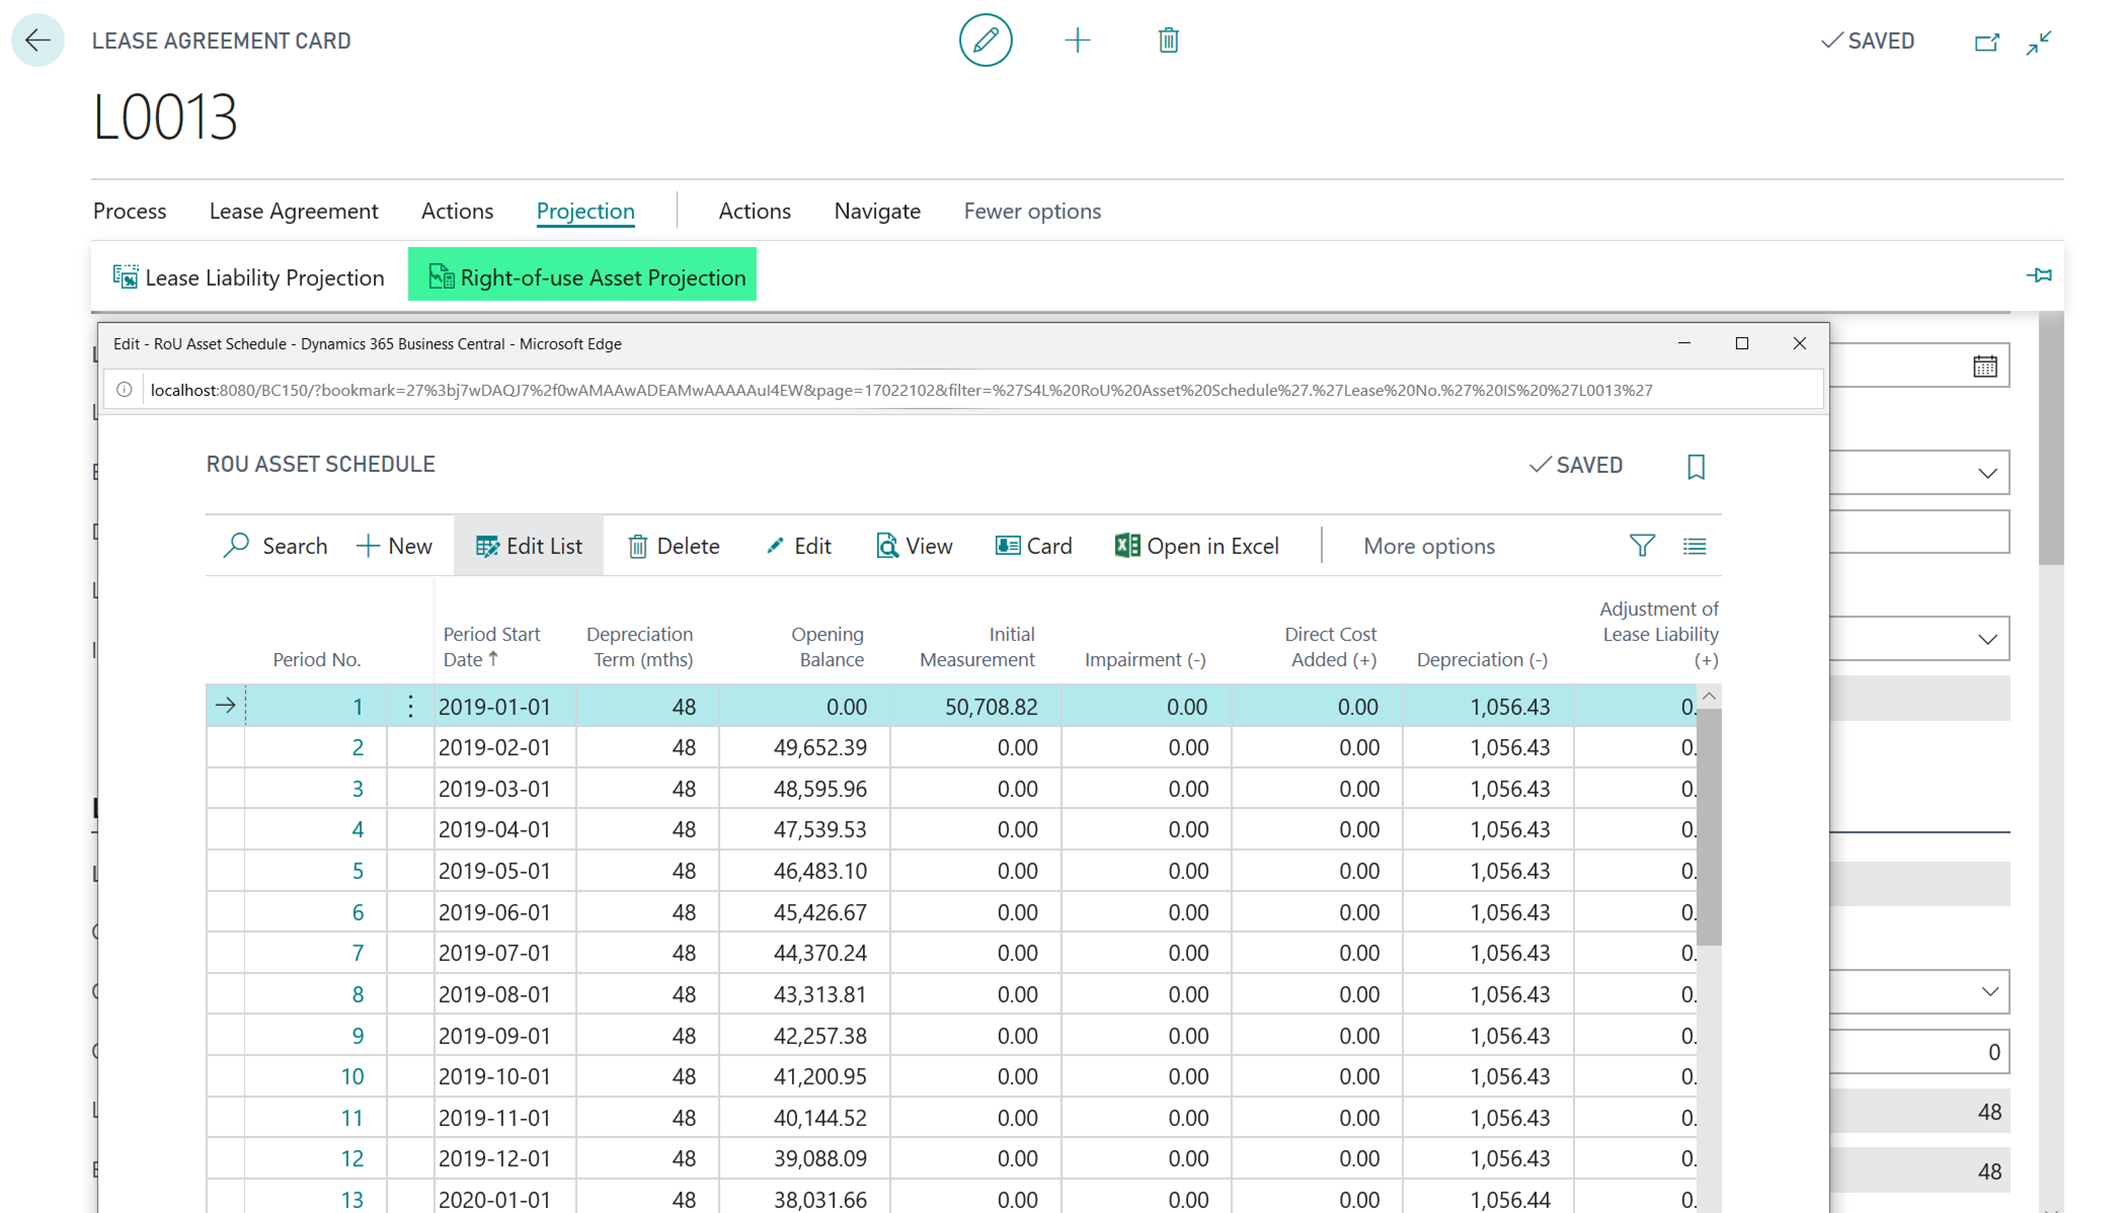Go back using the arrow button
Viewport: 2123px width, 1213px height.
[38, 40]
